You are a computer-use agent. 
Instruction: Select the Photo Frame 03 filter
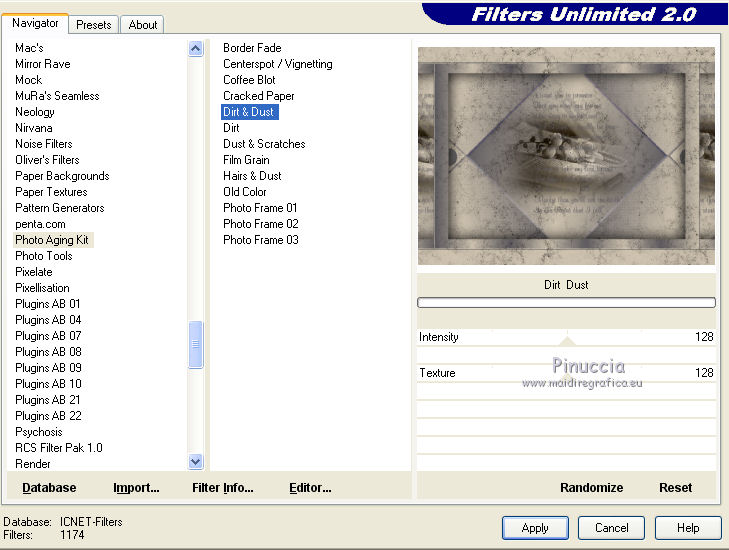(260, 240)
